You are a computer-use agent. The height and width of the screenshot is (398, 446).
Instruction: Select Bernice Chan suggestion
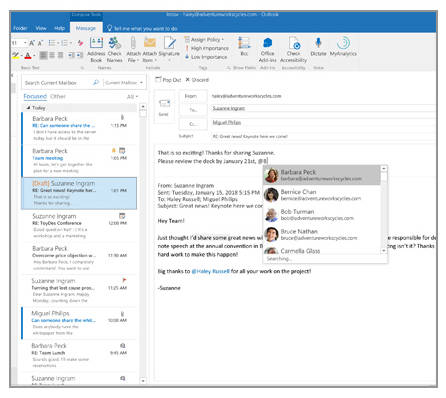pyautogui.click(x=322, y=195)
